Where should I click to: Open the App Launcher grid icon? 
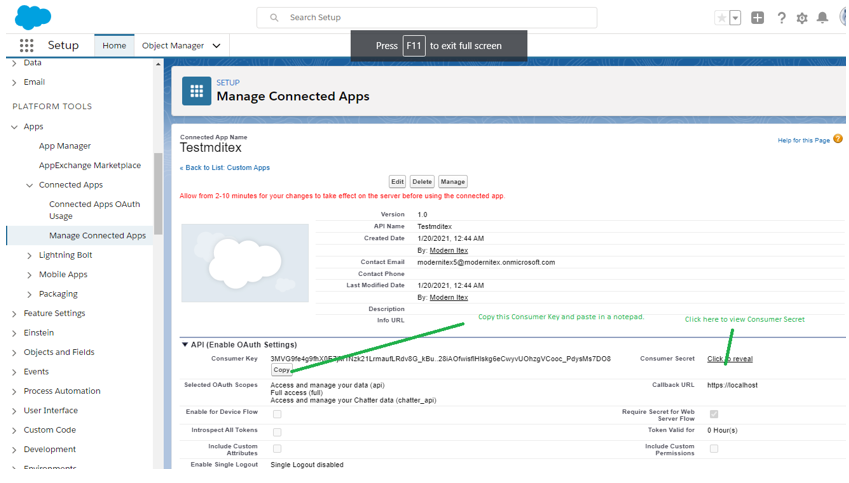27,45
